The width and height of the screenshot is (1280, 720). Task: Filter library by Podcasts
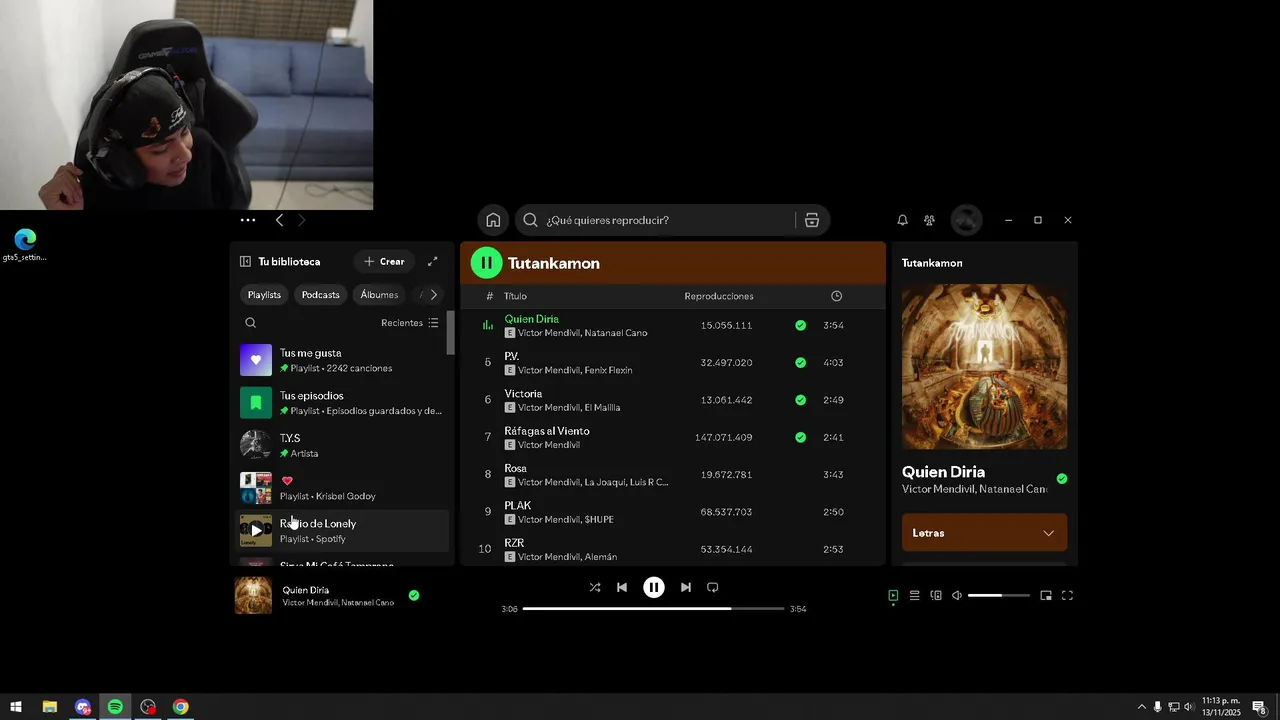[x=321, y=295]
